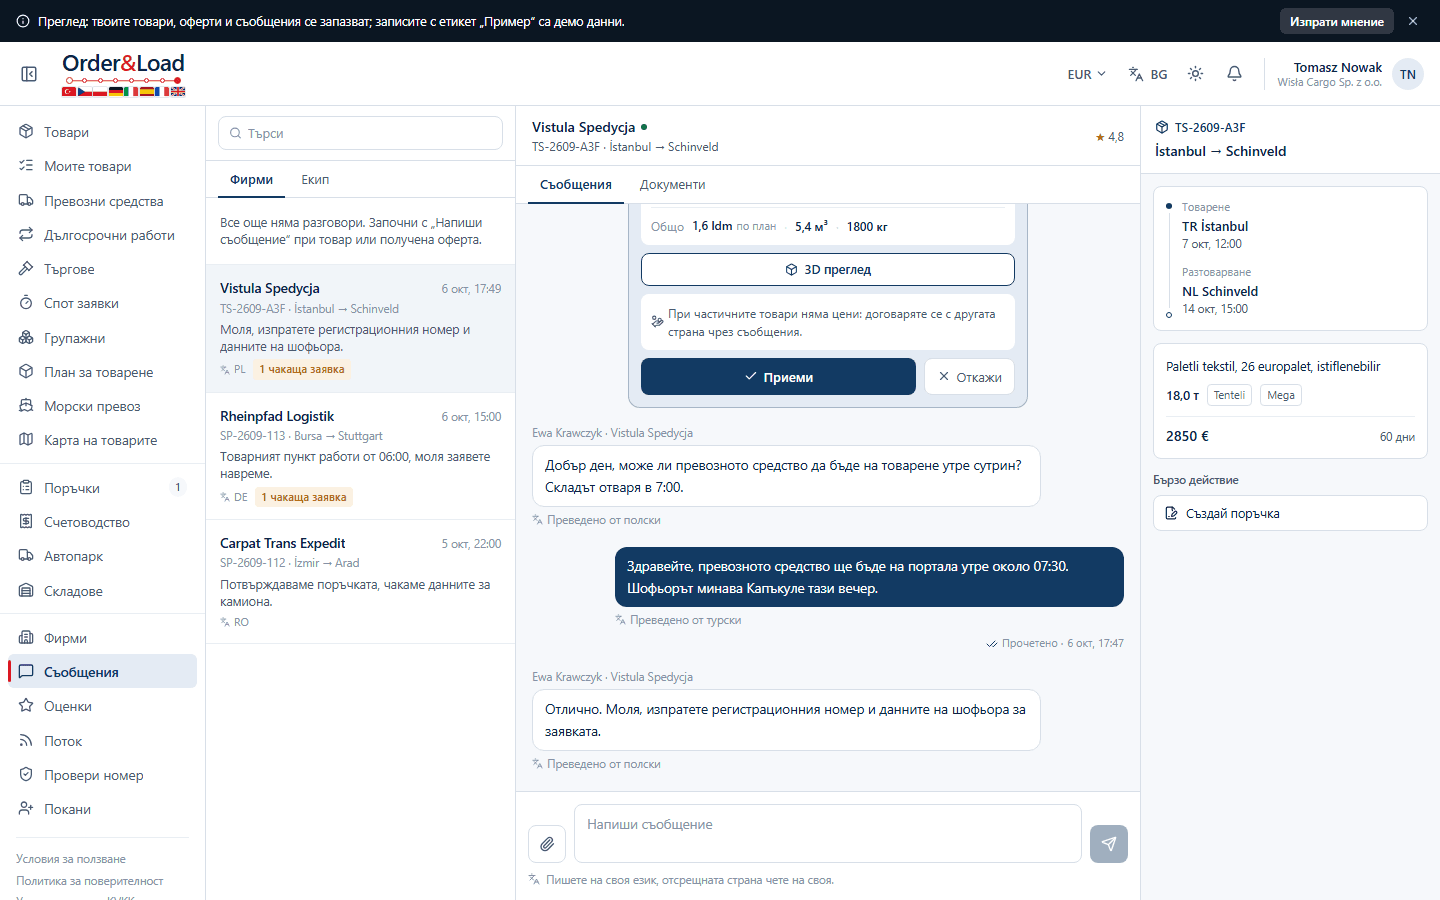1440x900 pixels.
Task: Accept the offer with Приеми
Action: [x=778, y=377]
